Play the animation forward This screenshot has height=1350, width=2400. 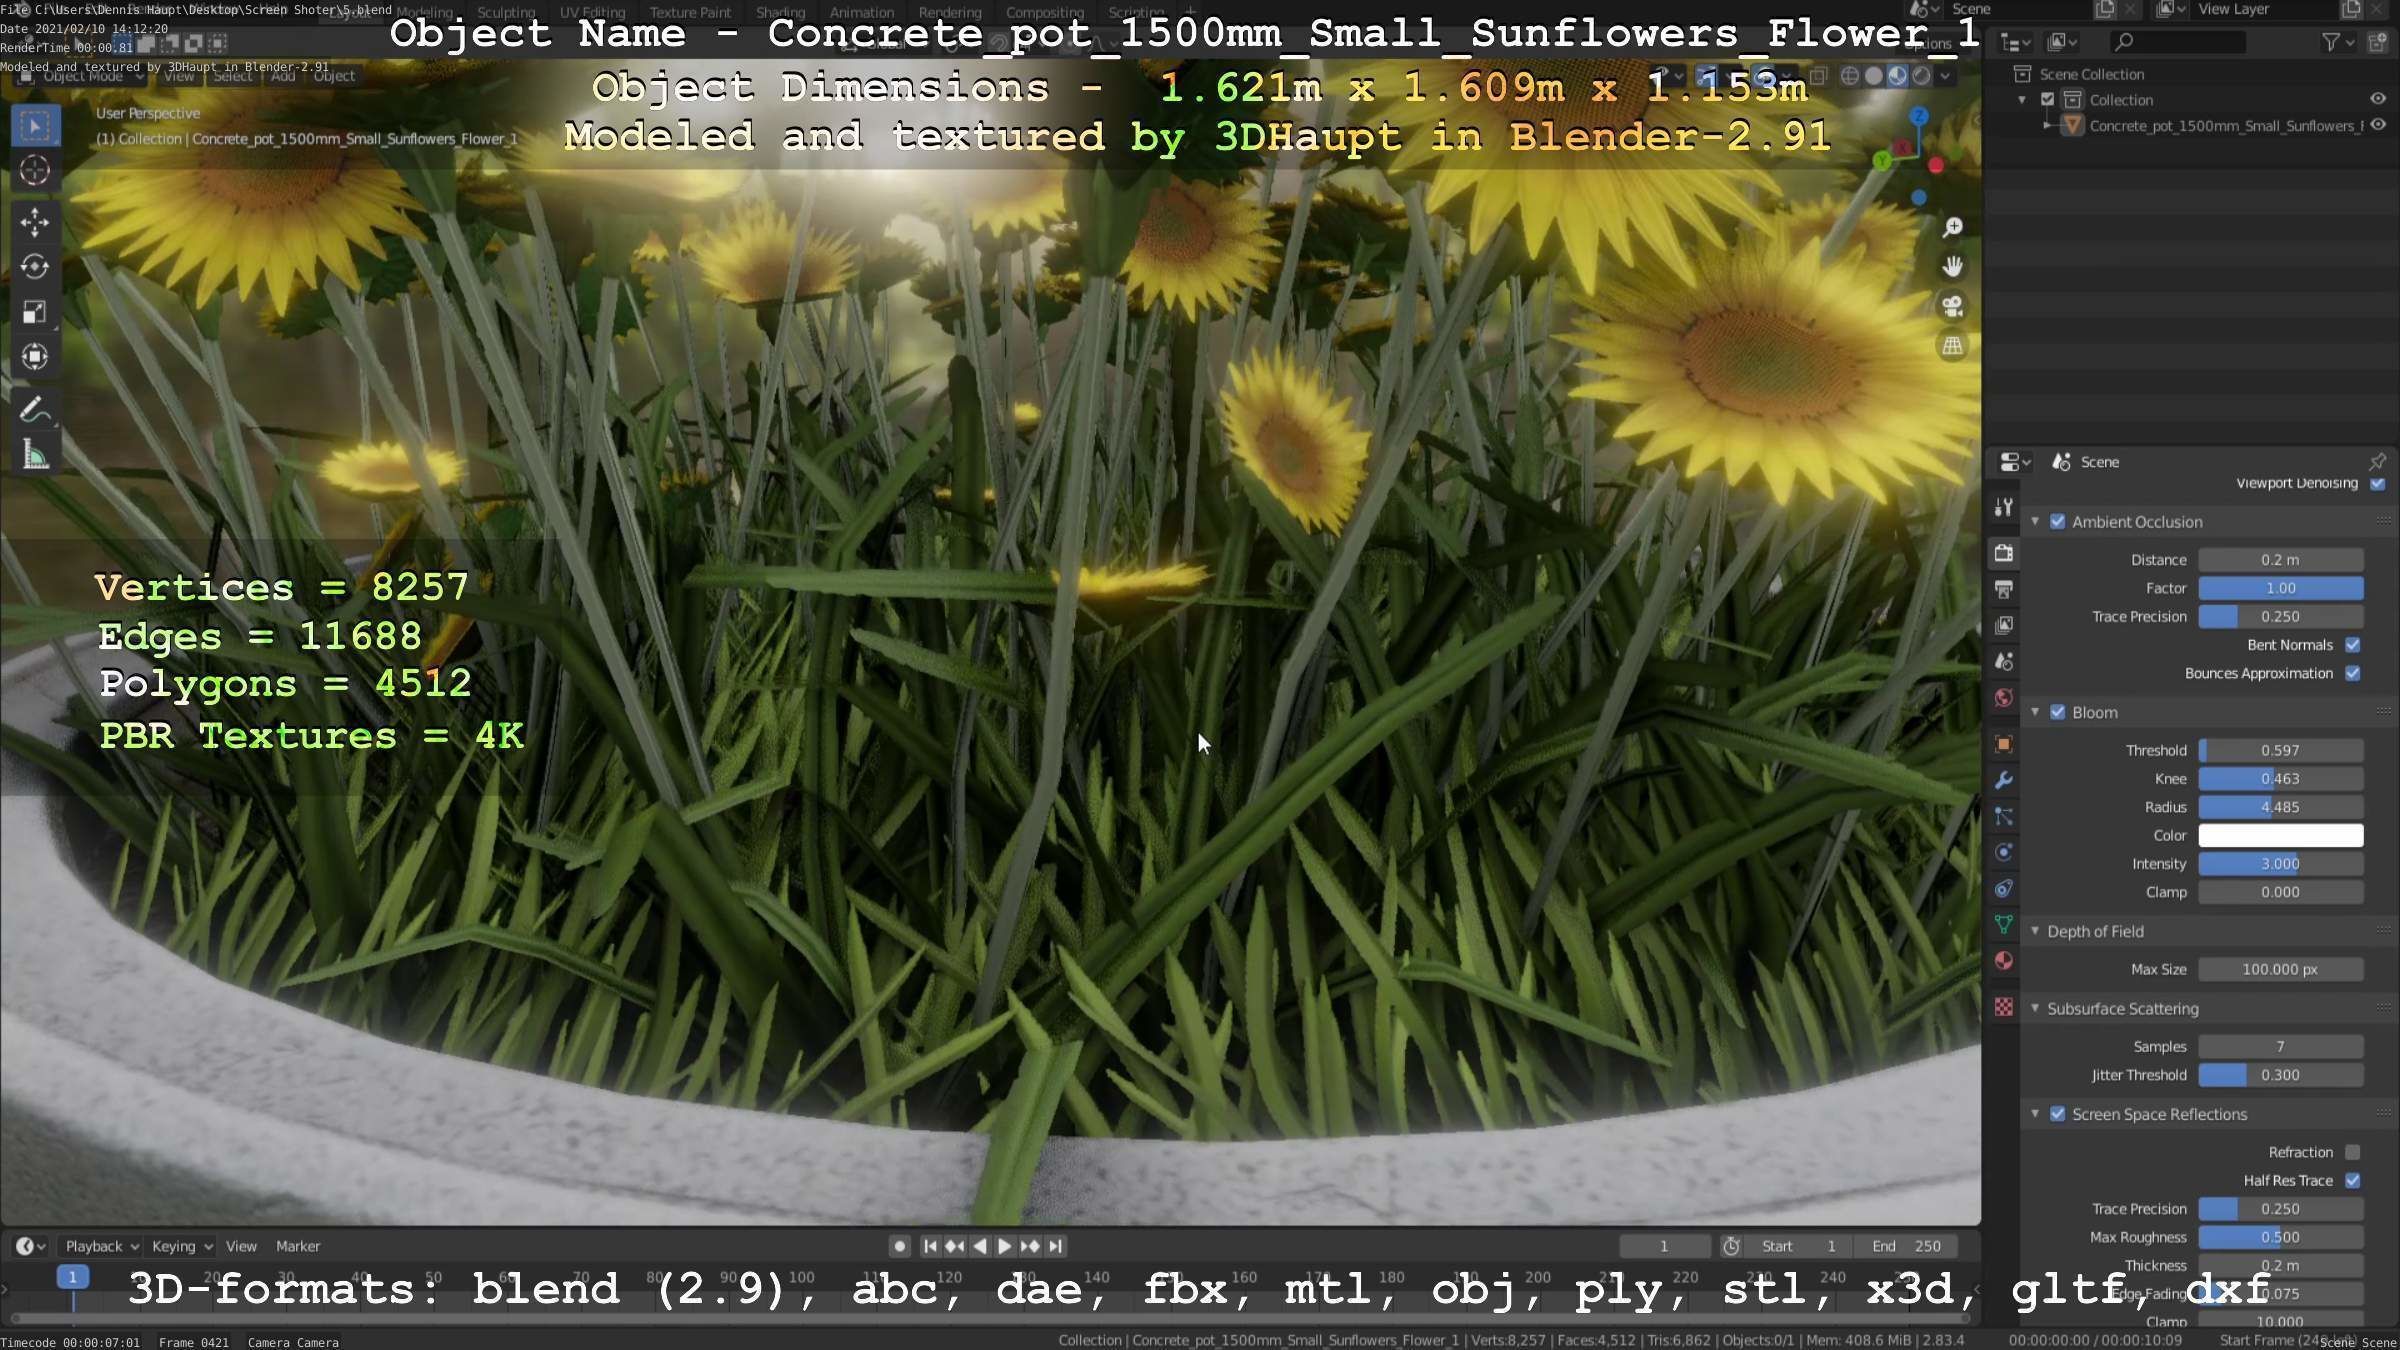1005,1246
